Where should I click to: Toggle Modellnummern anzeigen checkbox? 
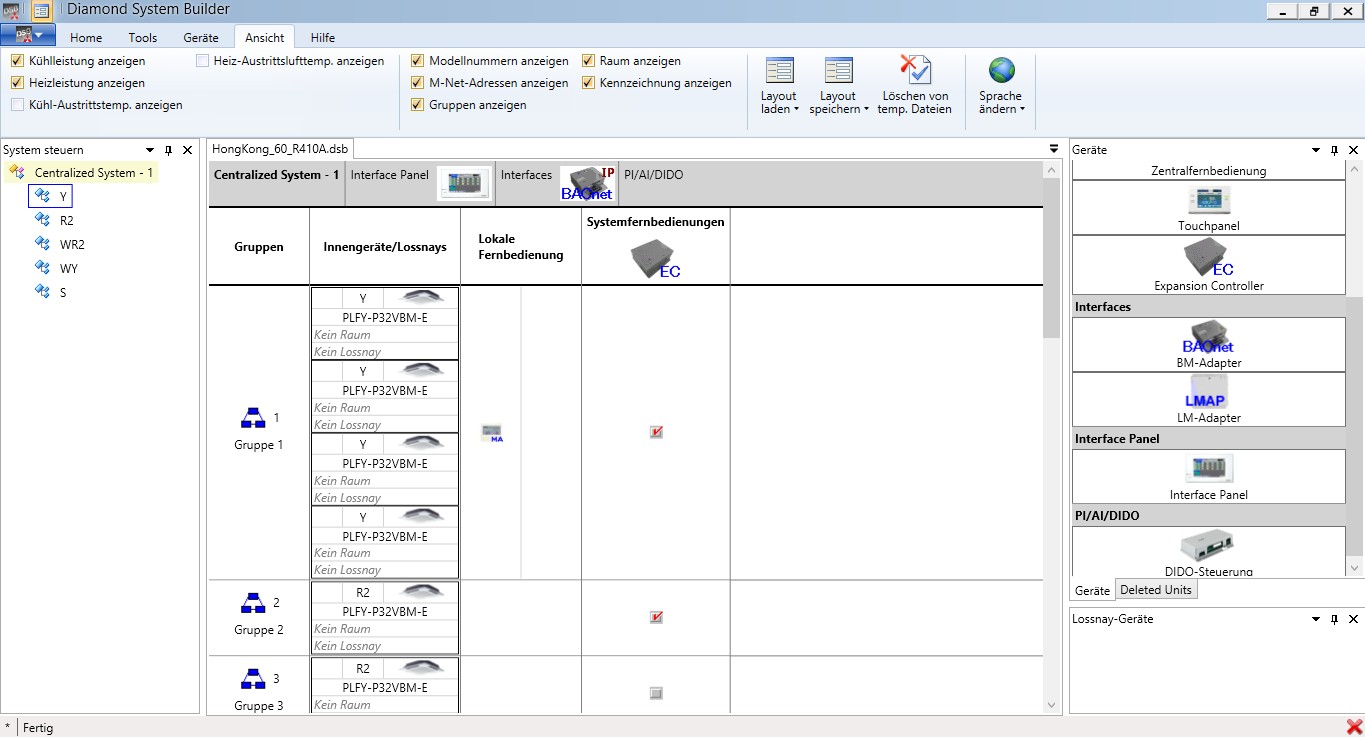(417, 61)
